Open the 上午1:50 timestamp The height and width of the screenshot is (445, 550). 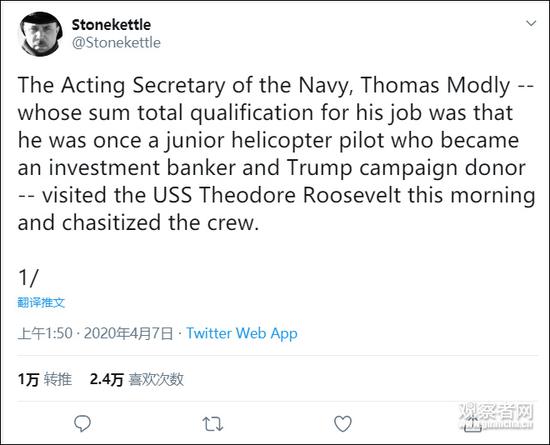point(45,333)
